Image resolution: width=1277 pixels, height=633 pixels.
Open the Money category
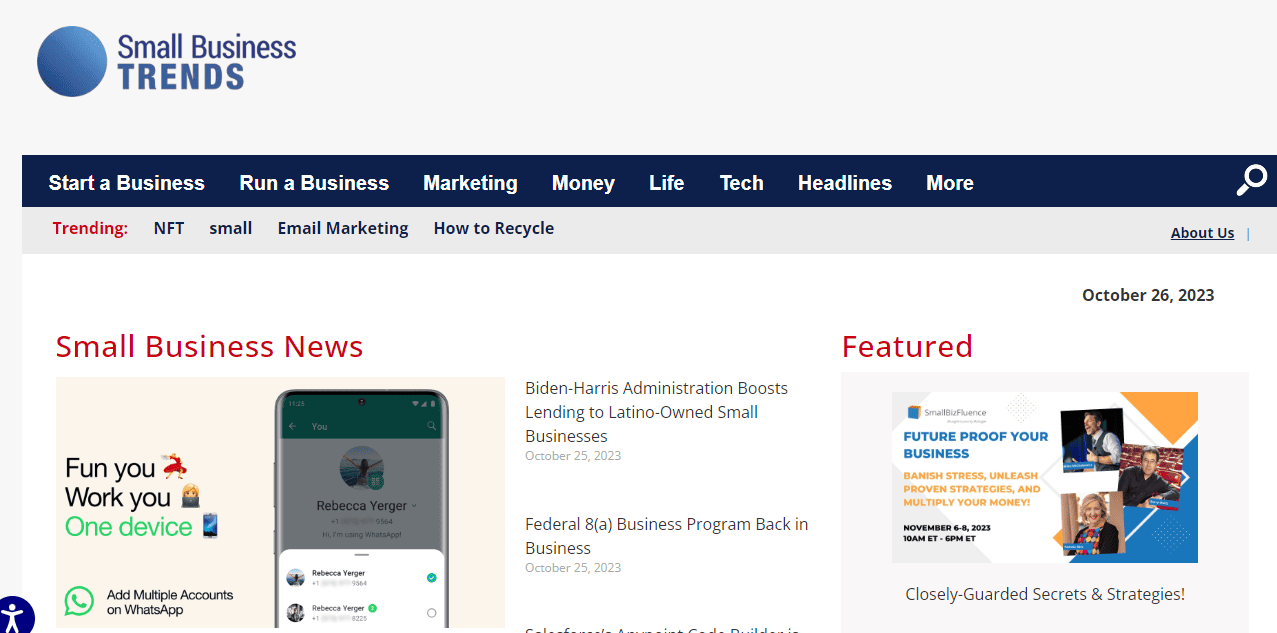tap(583, 183)
